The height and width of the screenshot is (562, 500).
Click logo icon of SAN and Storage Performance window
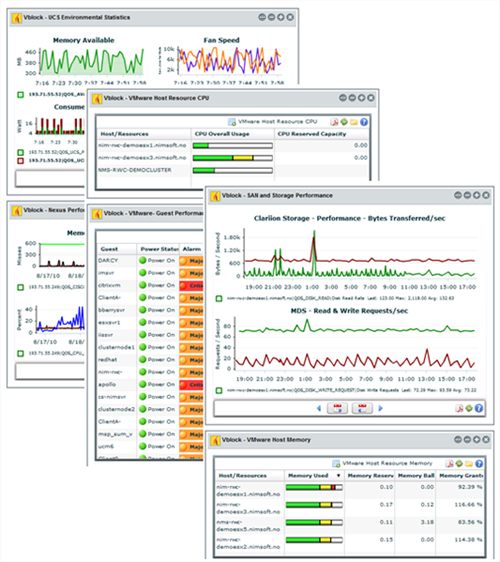point(215,196)
